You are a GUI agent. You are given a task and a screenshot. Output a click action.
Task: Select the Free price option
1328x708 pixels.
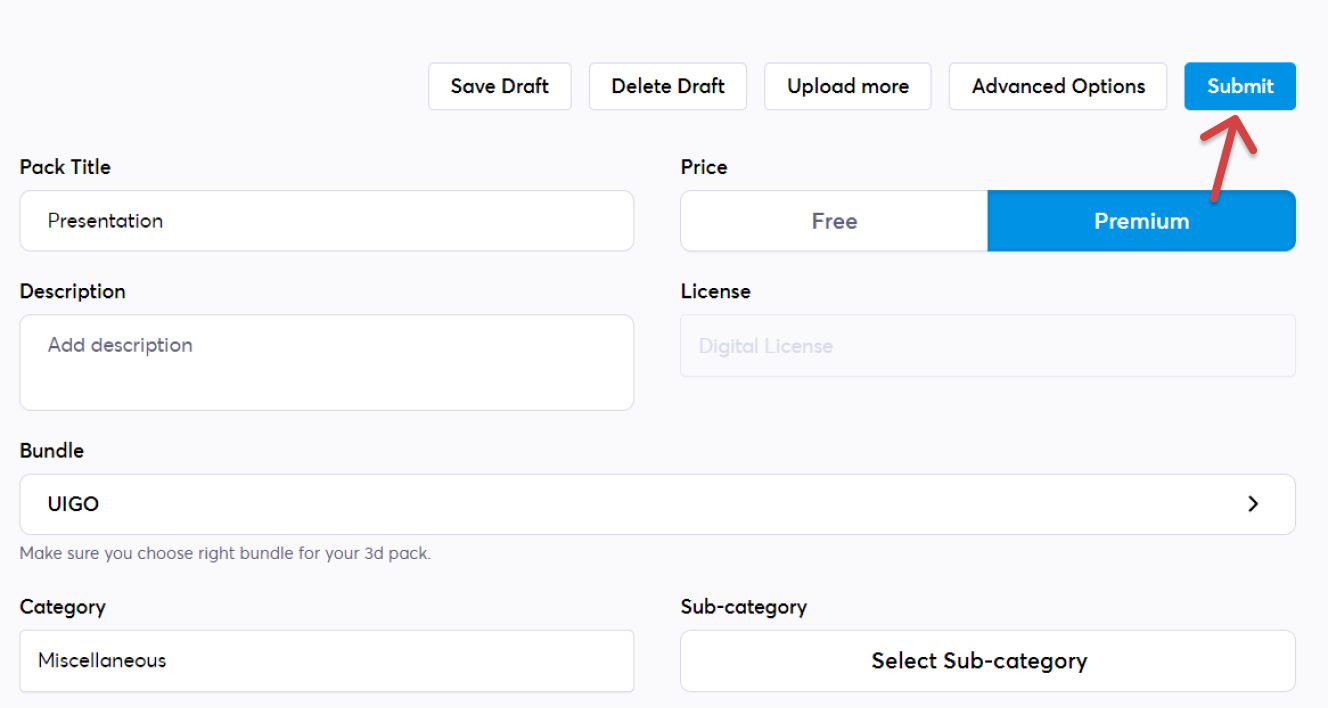[834, 221]
